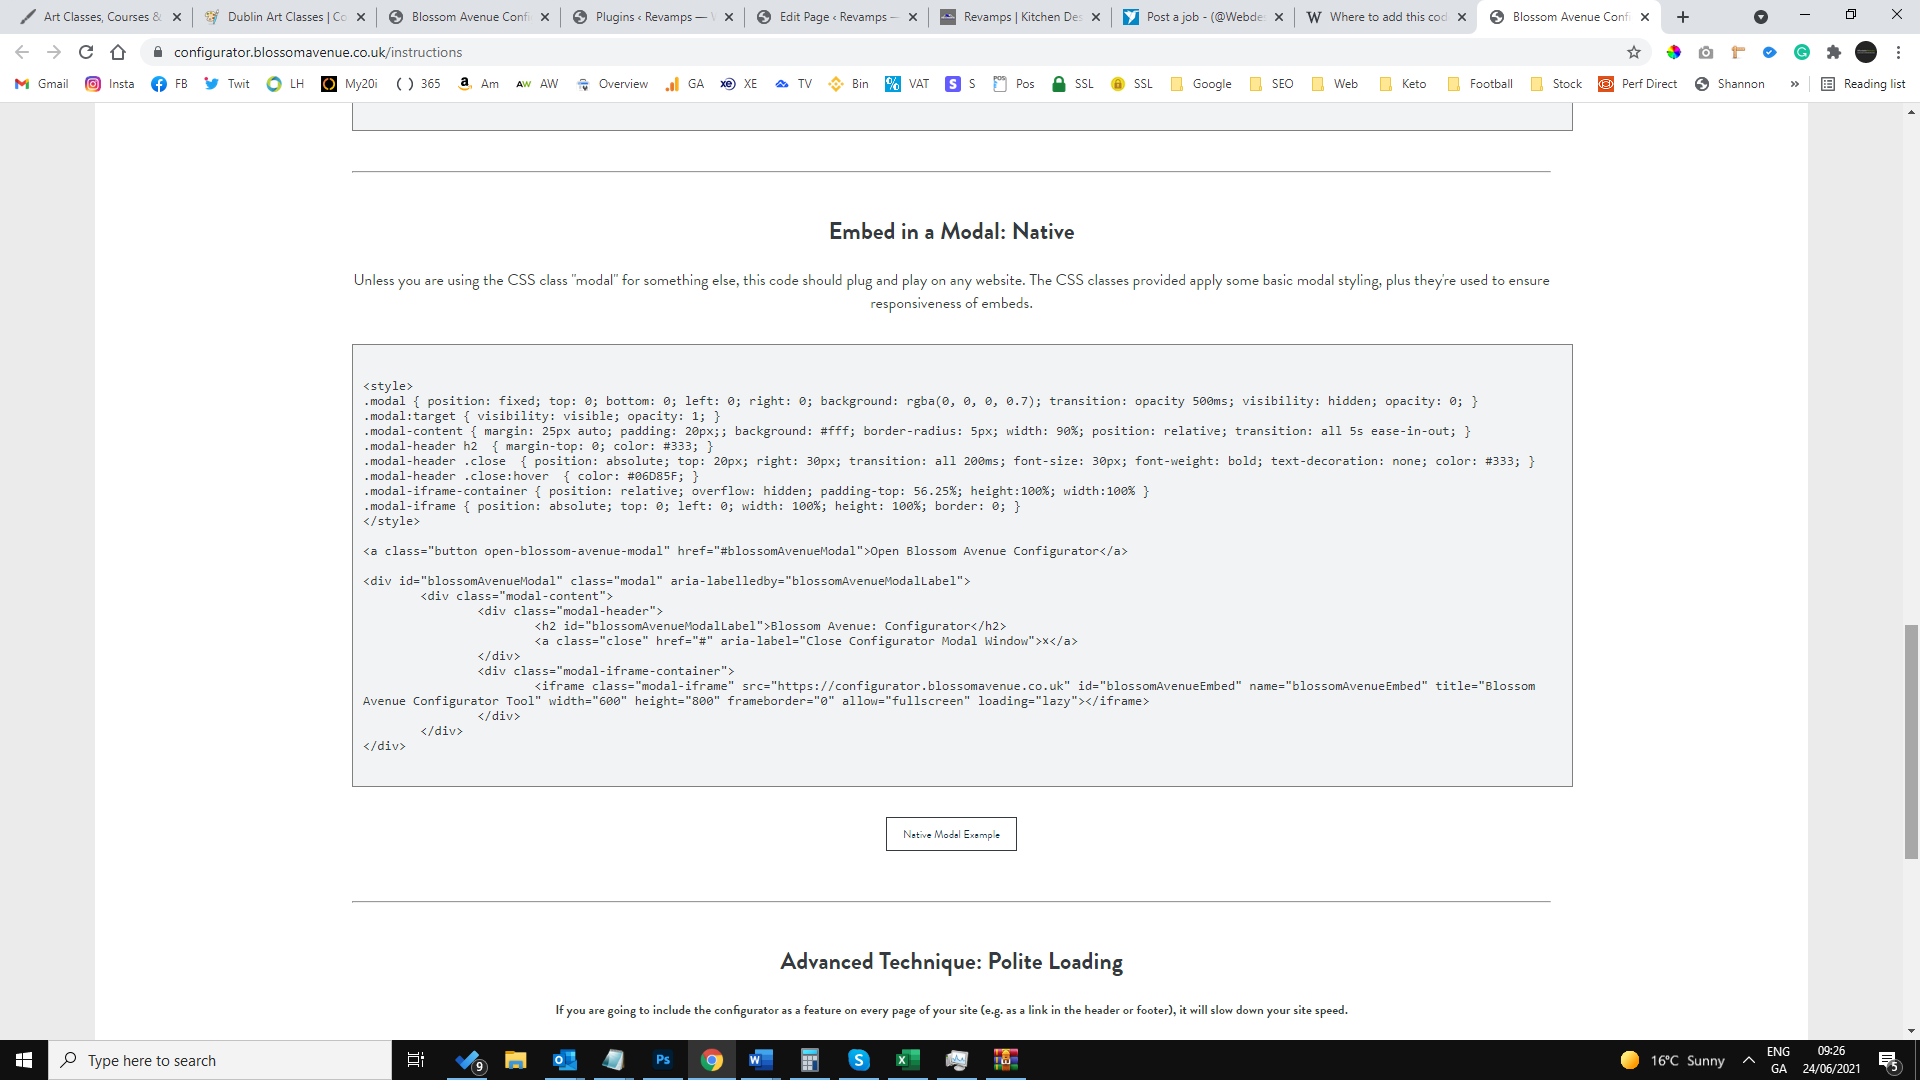
Task: Open the Extensions puzzle icon
Action: coord(1834,52)
